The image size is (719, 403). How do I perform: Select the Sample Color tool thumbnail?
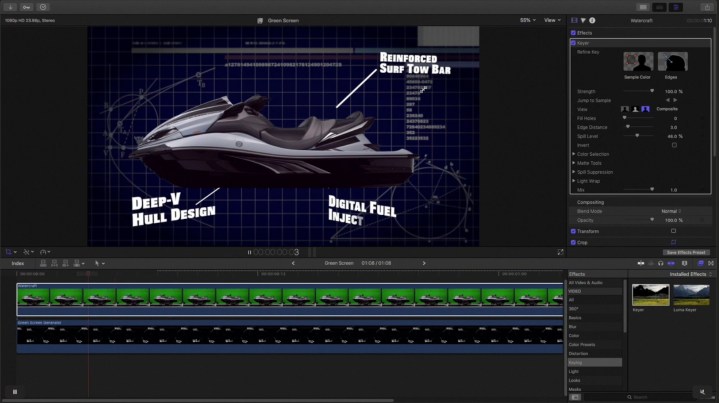pos(638,64)
